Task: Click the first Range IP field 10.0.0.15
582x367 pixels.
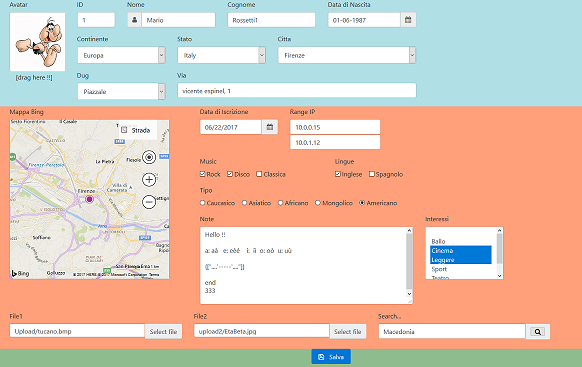Action: (335, 127)
